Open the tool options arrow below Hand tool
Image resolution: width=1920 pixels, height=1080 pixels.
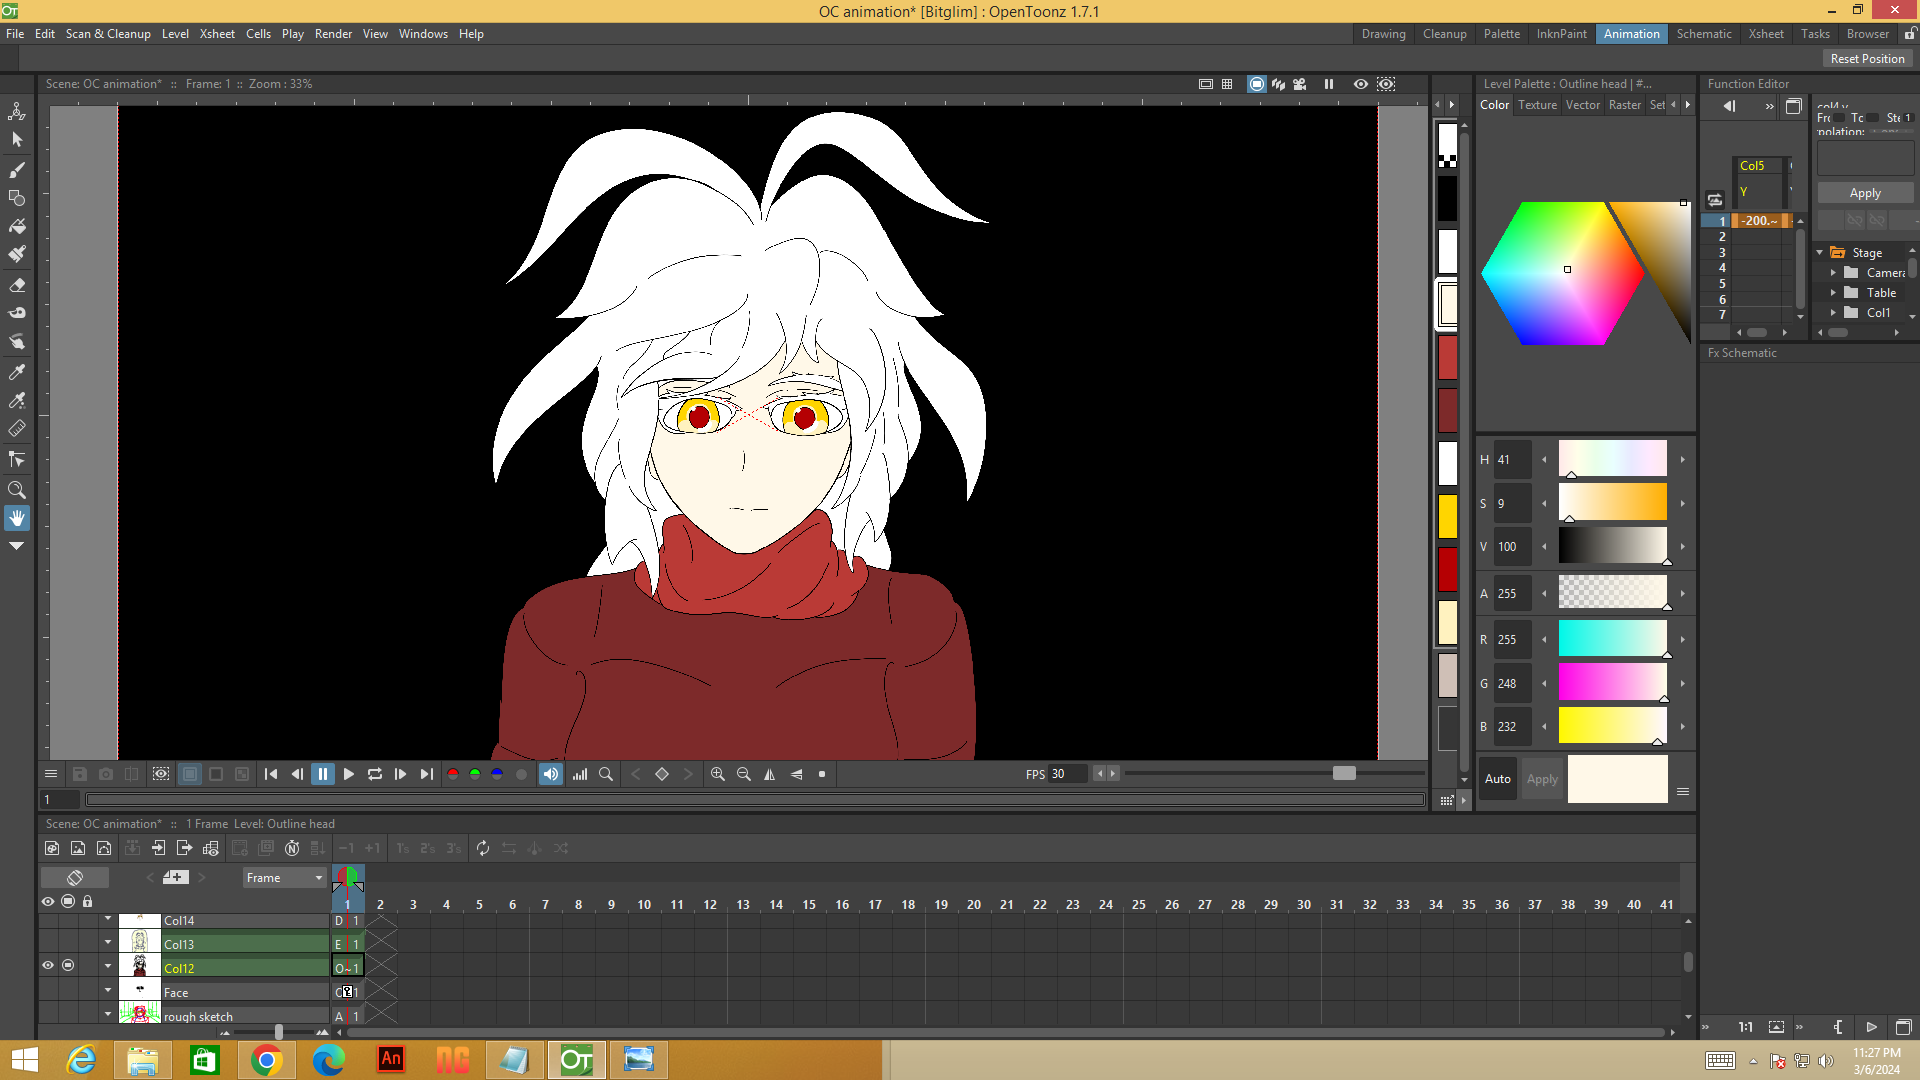point(17,547)
